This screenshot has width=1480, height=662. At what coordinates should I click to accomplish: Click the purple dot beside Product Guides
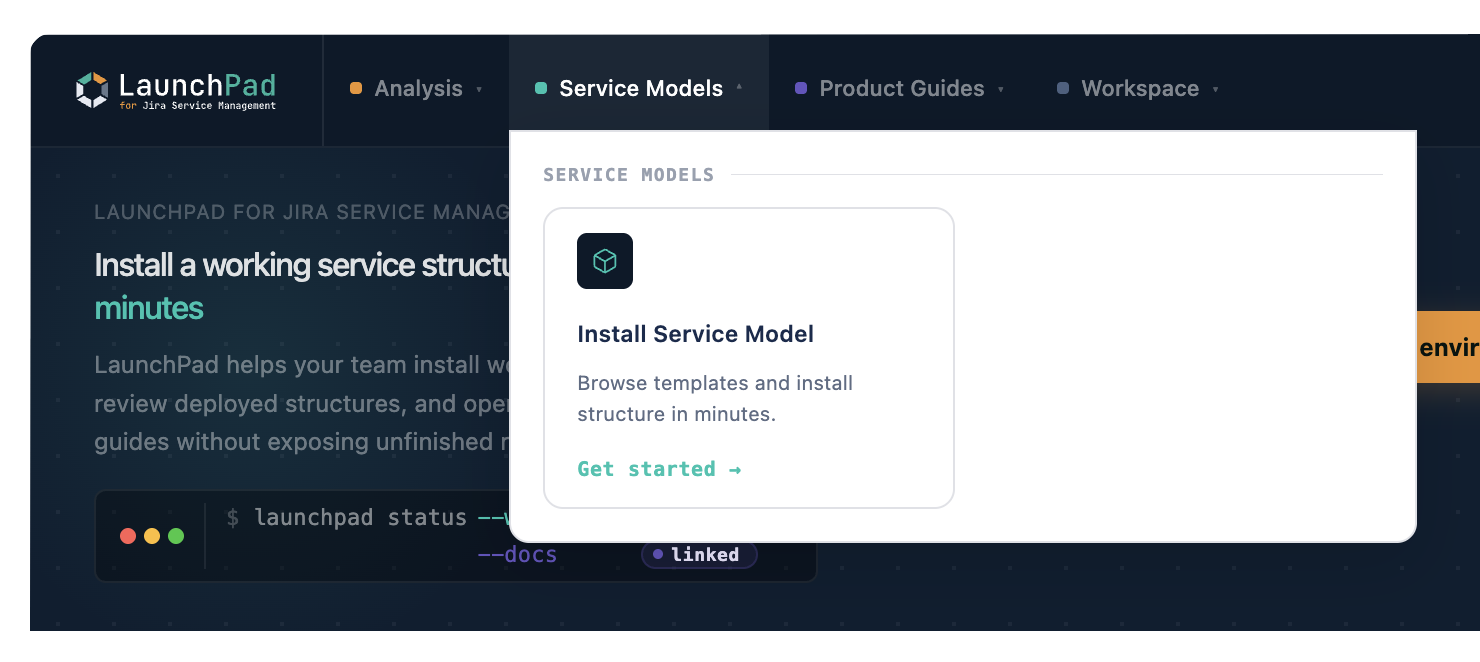pos(801,88)
